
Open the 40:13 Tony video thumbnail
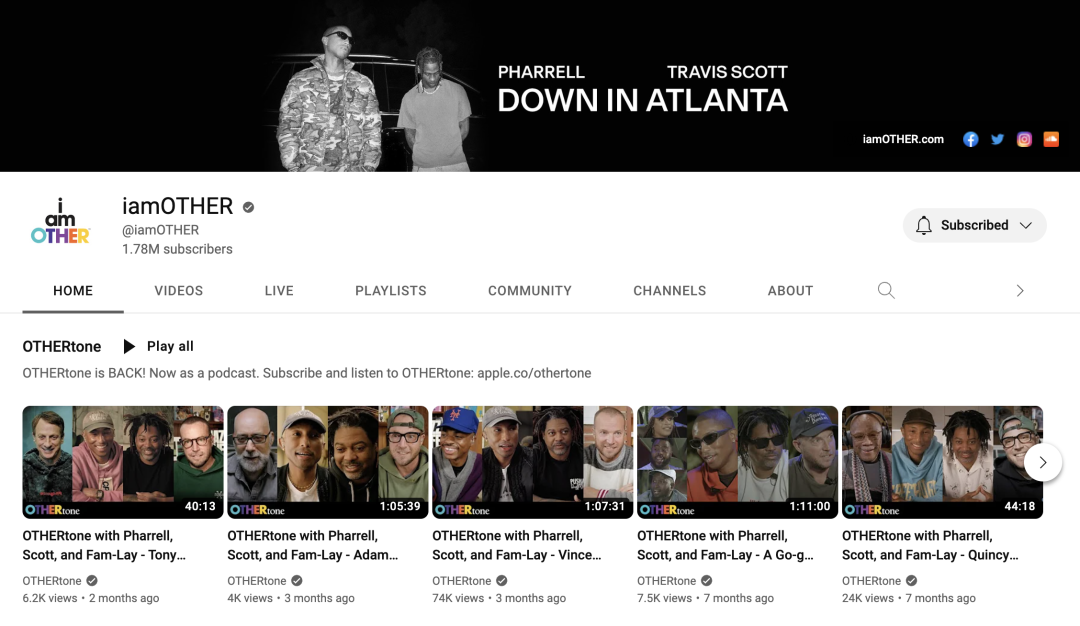[x=123, y=462]
